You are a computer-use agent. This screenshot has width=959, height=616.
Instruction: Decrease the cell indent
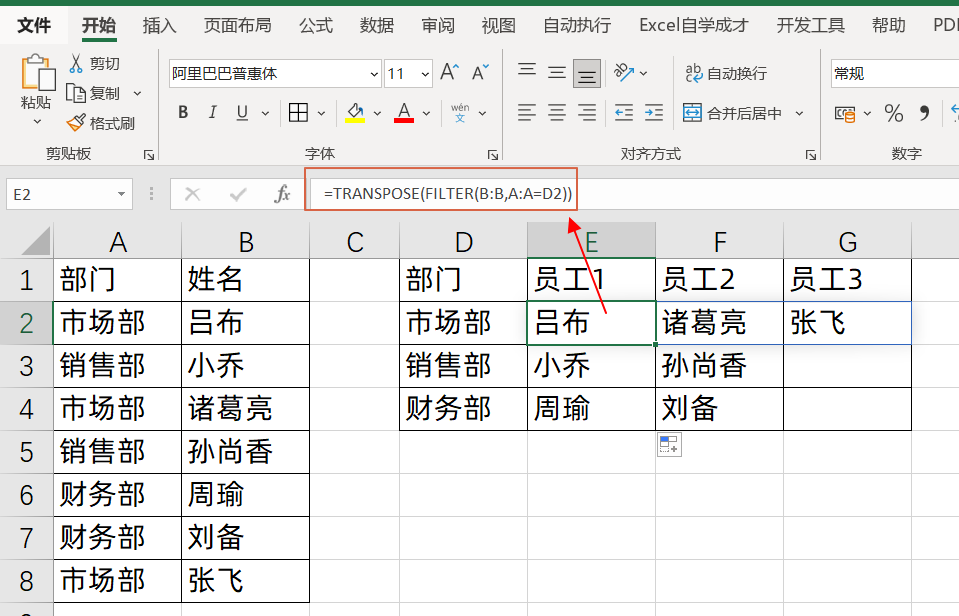[x=624, y=113]
